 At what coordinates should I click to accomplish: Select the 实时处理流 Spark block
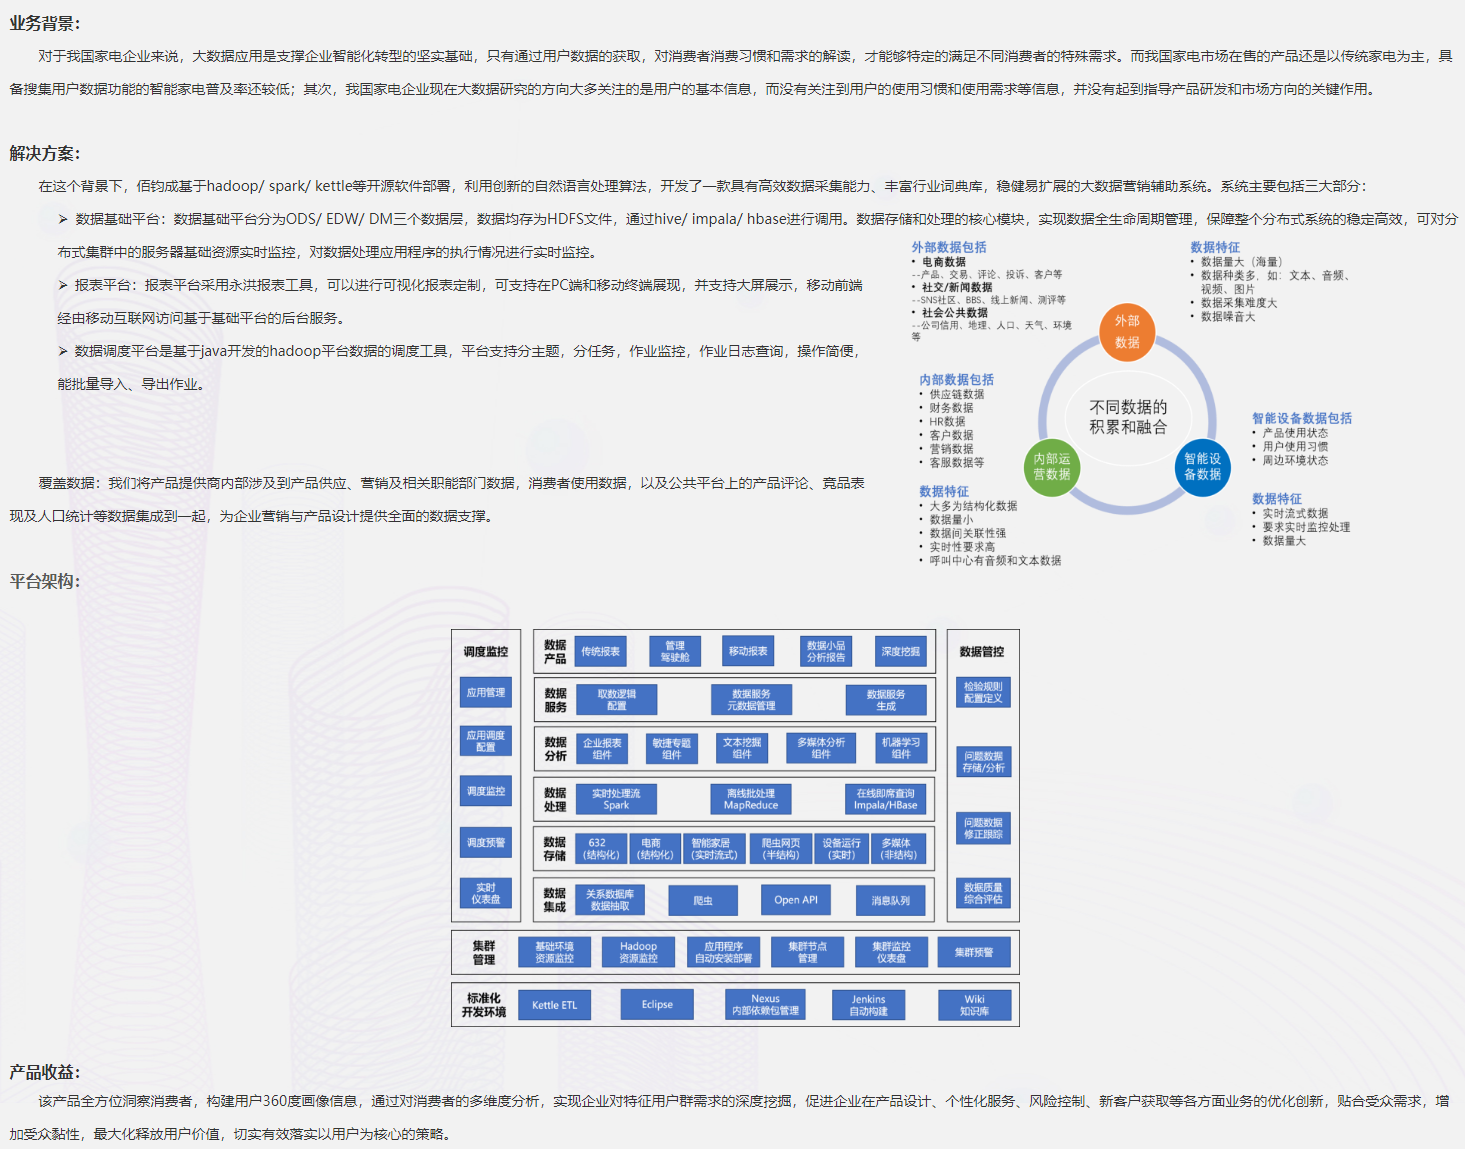pos(616,799)
